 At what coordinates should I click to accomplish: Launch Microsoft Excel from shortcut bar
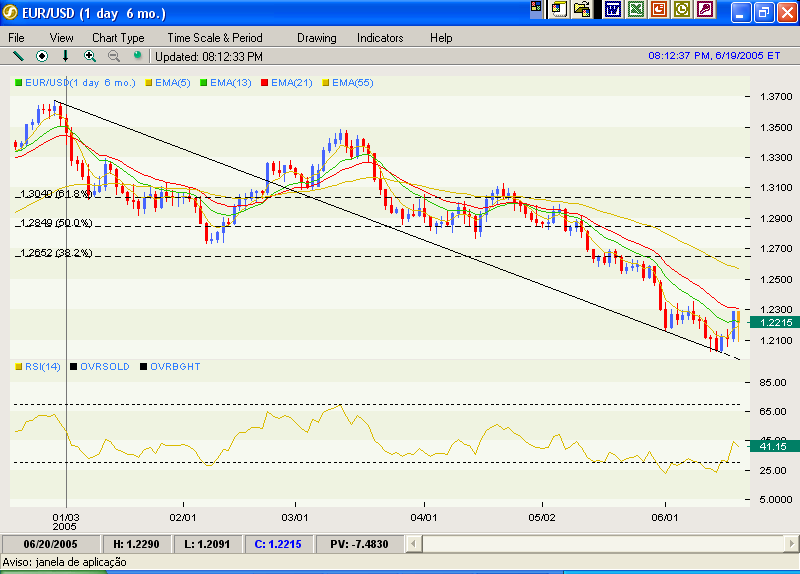point(636,9)
